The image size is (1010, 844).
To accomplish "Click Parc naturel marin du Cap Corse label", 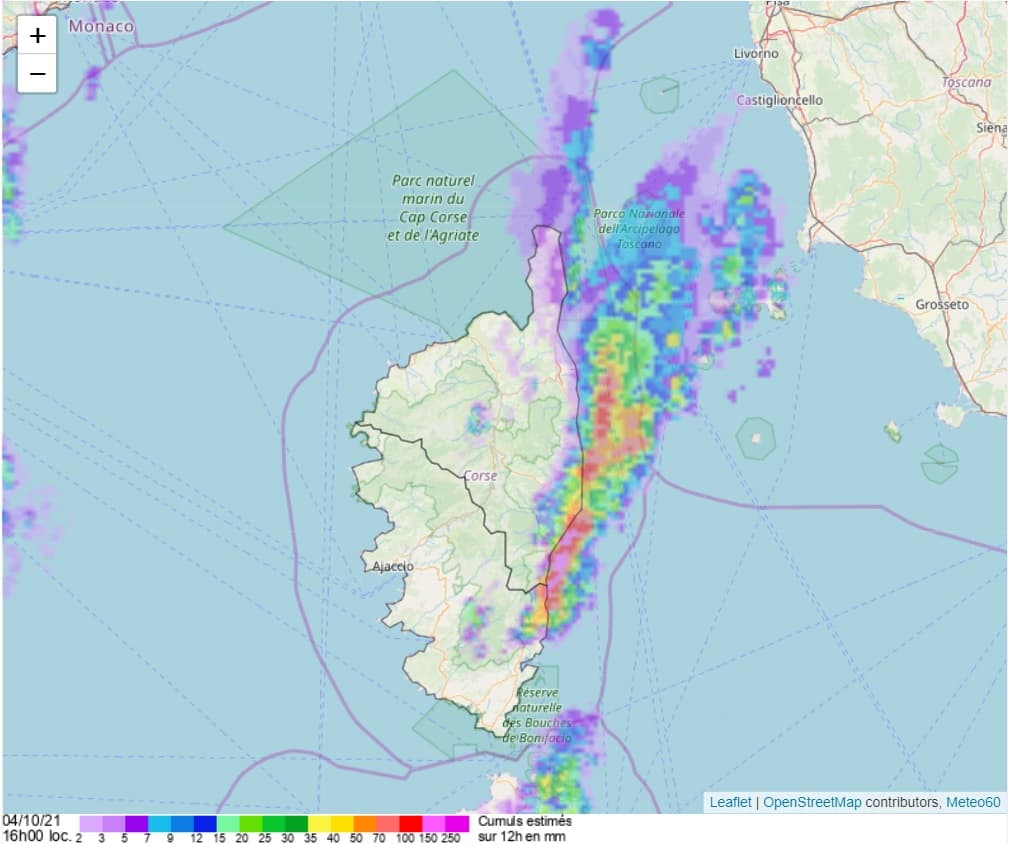I will click(432, 208).
